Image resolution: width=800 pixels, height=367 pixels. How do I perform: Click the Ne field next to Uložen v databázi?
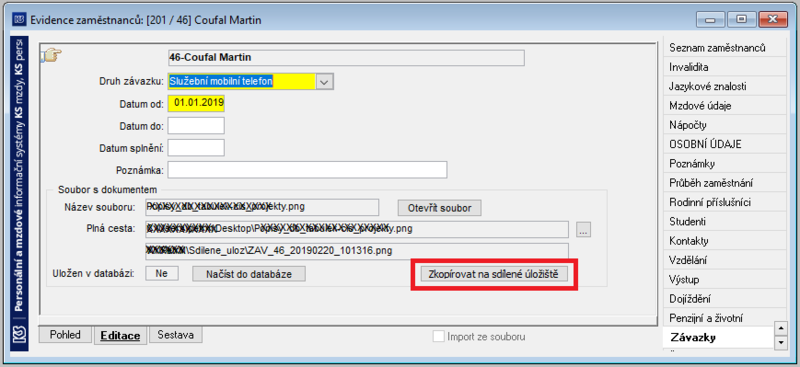[x=162, y=273]
